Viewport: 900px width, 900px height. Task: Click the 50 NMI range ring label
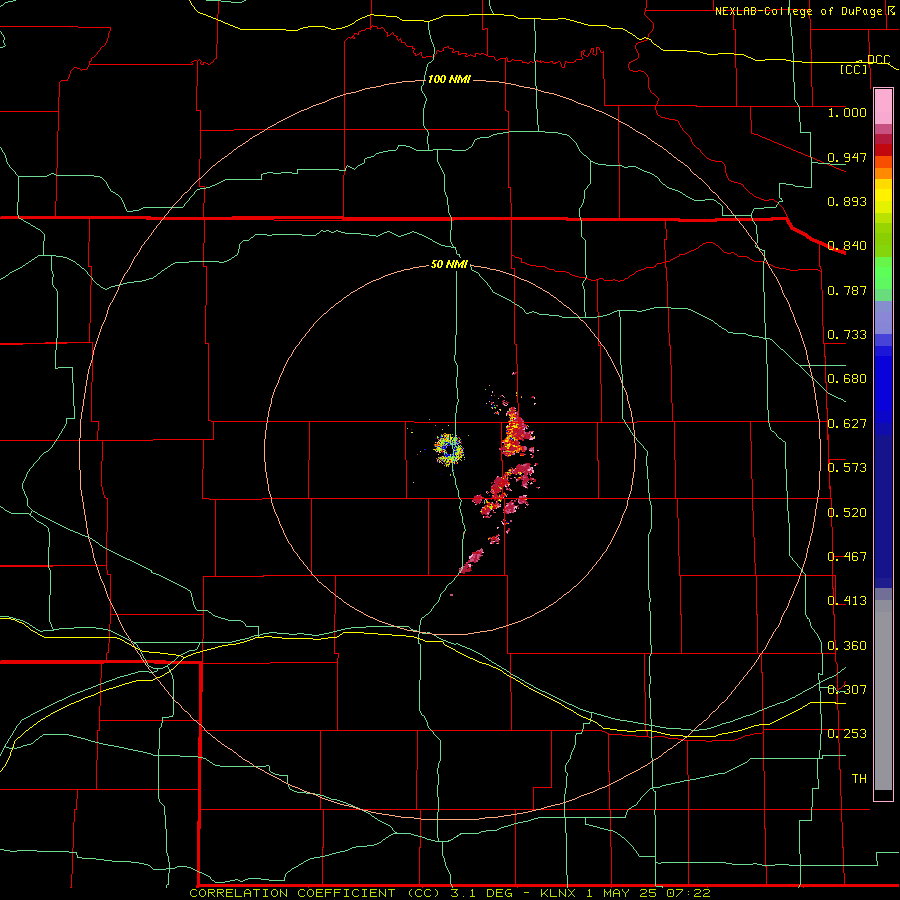[x=449, y=265]
